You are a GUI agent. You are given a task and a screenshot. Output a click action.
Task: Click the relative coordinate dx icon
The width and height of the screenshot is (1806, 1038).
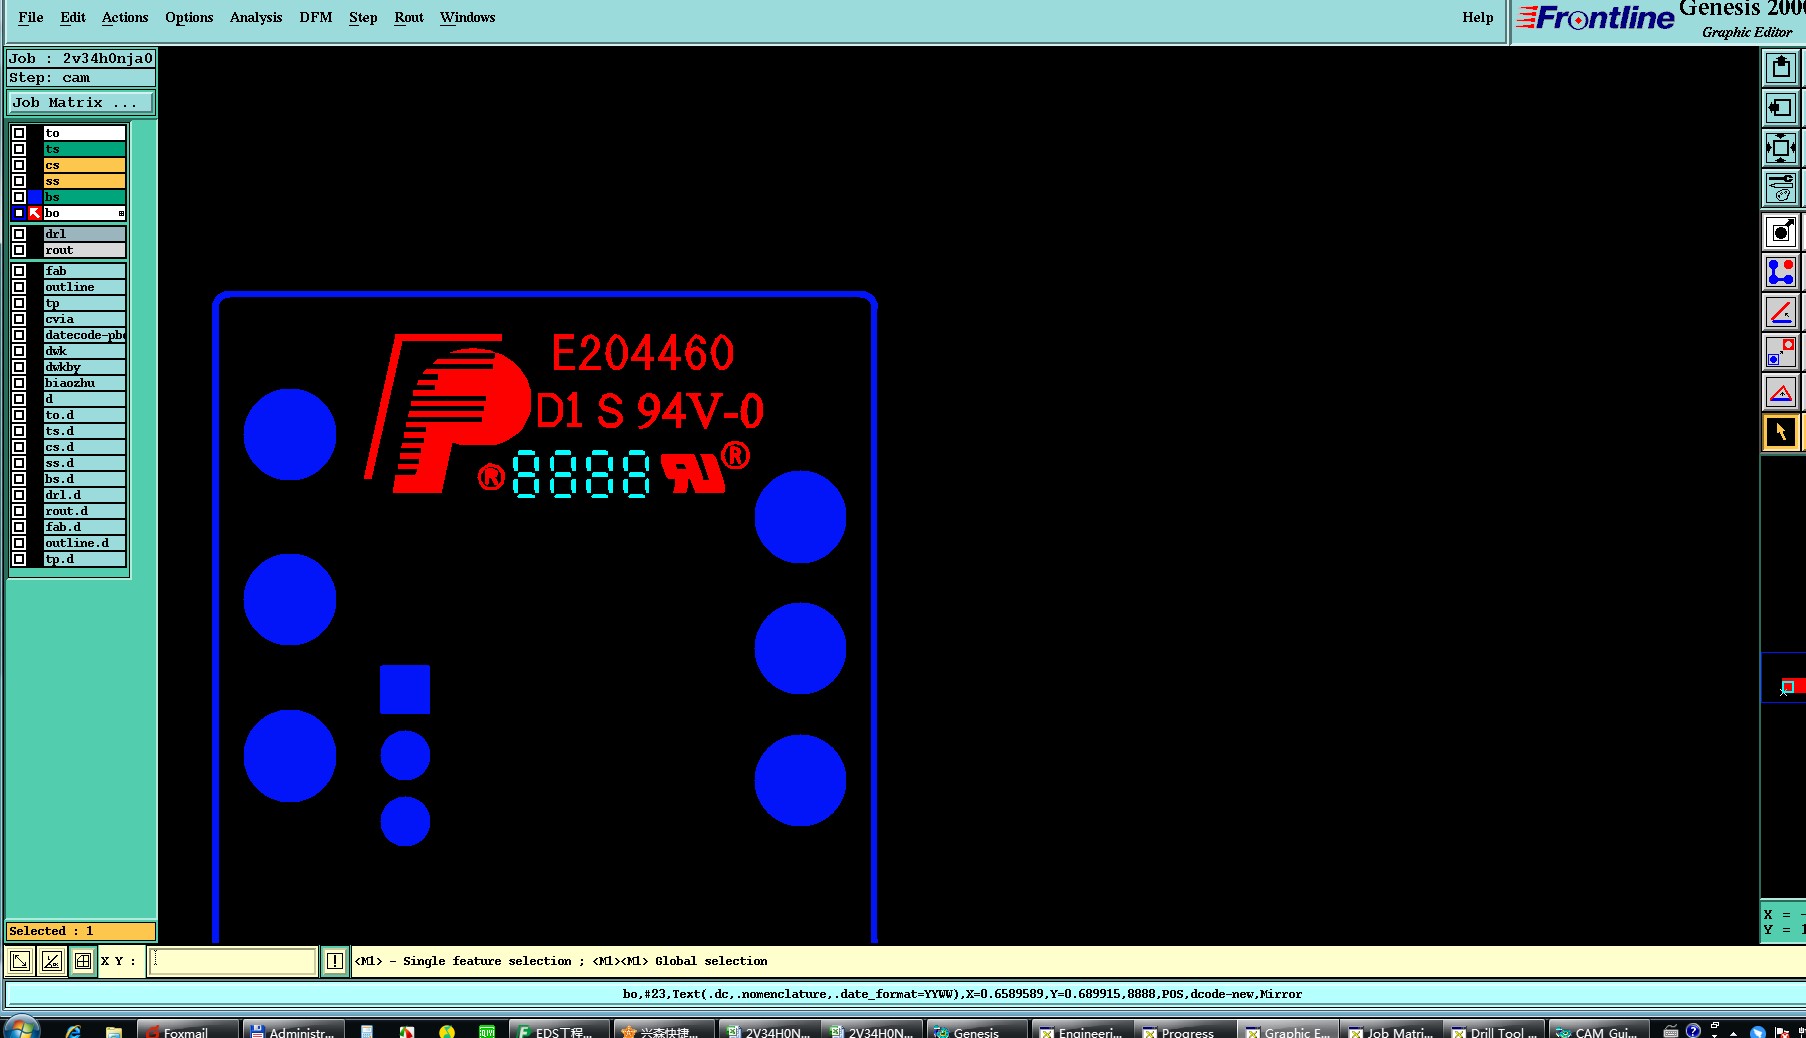point(52,962)
